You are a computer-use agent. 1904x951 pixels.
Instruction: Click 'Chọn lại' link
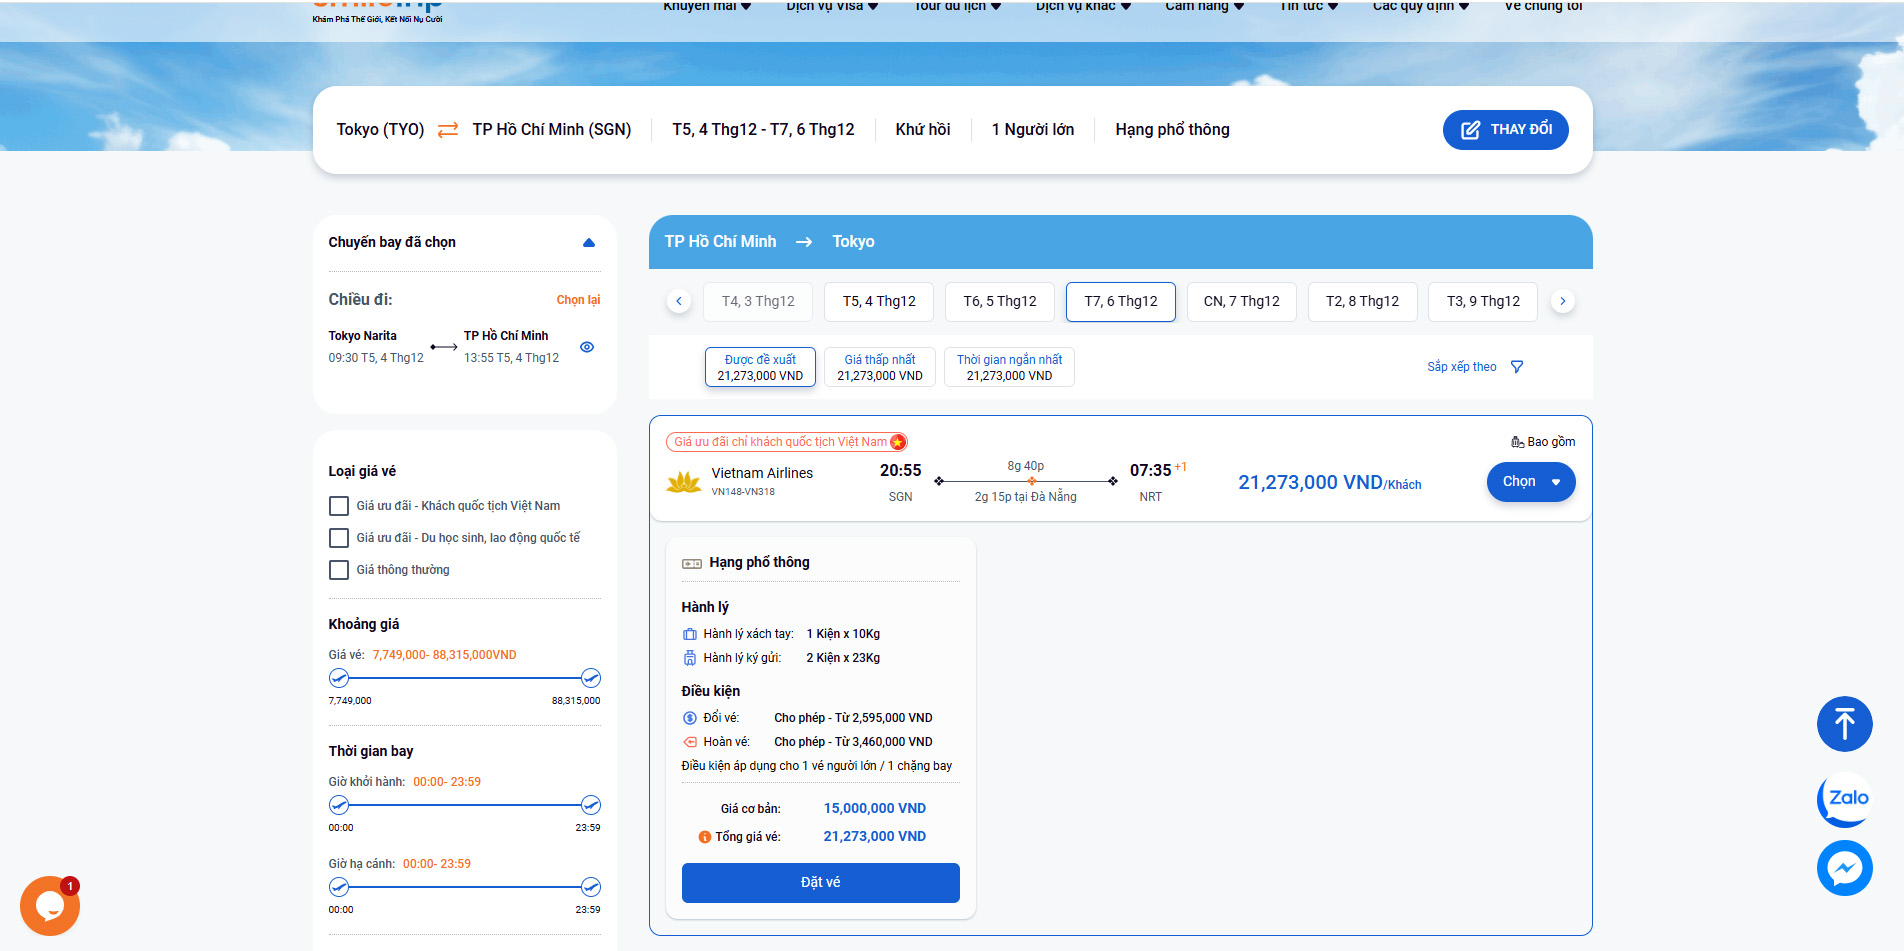(578, 300)
